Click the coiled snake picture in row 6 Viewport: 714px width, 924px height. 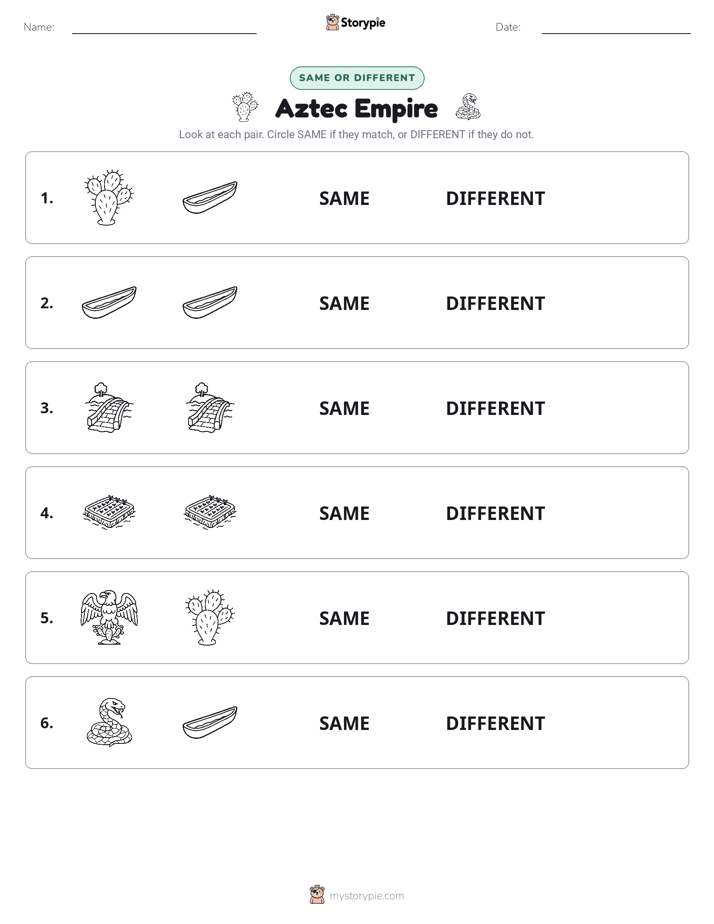coord(109,722)
